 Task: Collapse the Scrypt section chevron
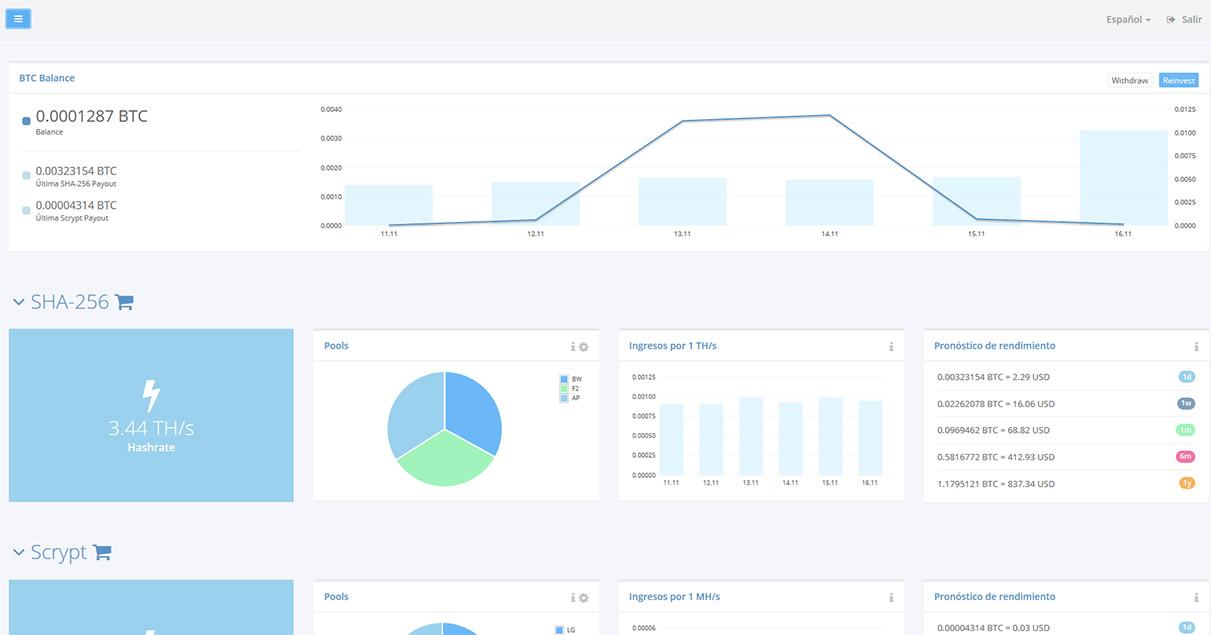19,552
